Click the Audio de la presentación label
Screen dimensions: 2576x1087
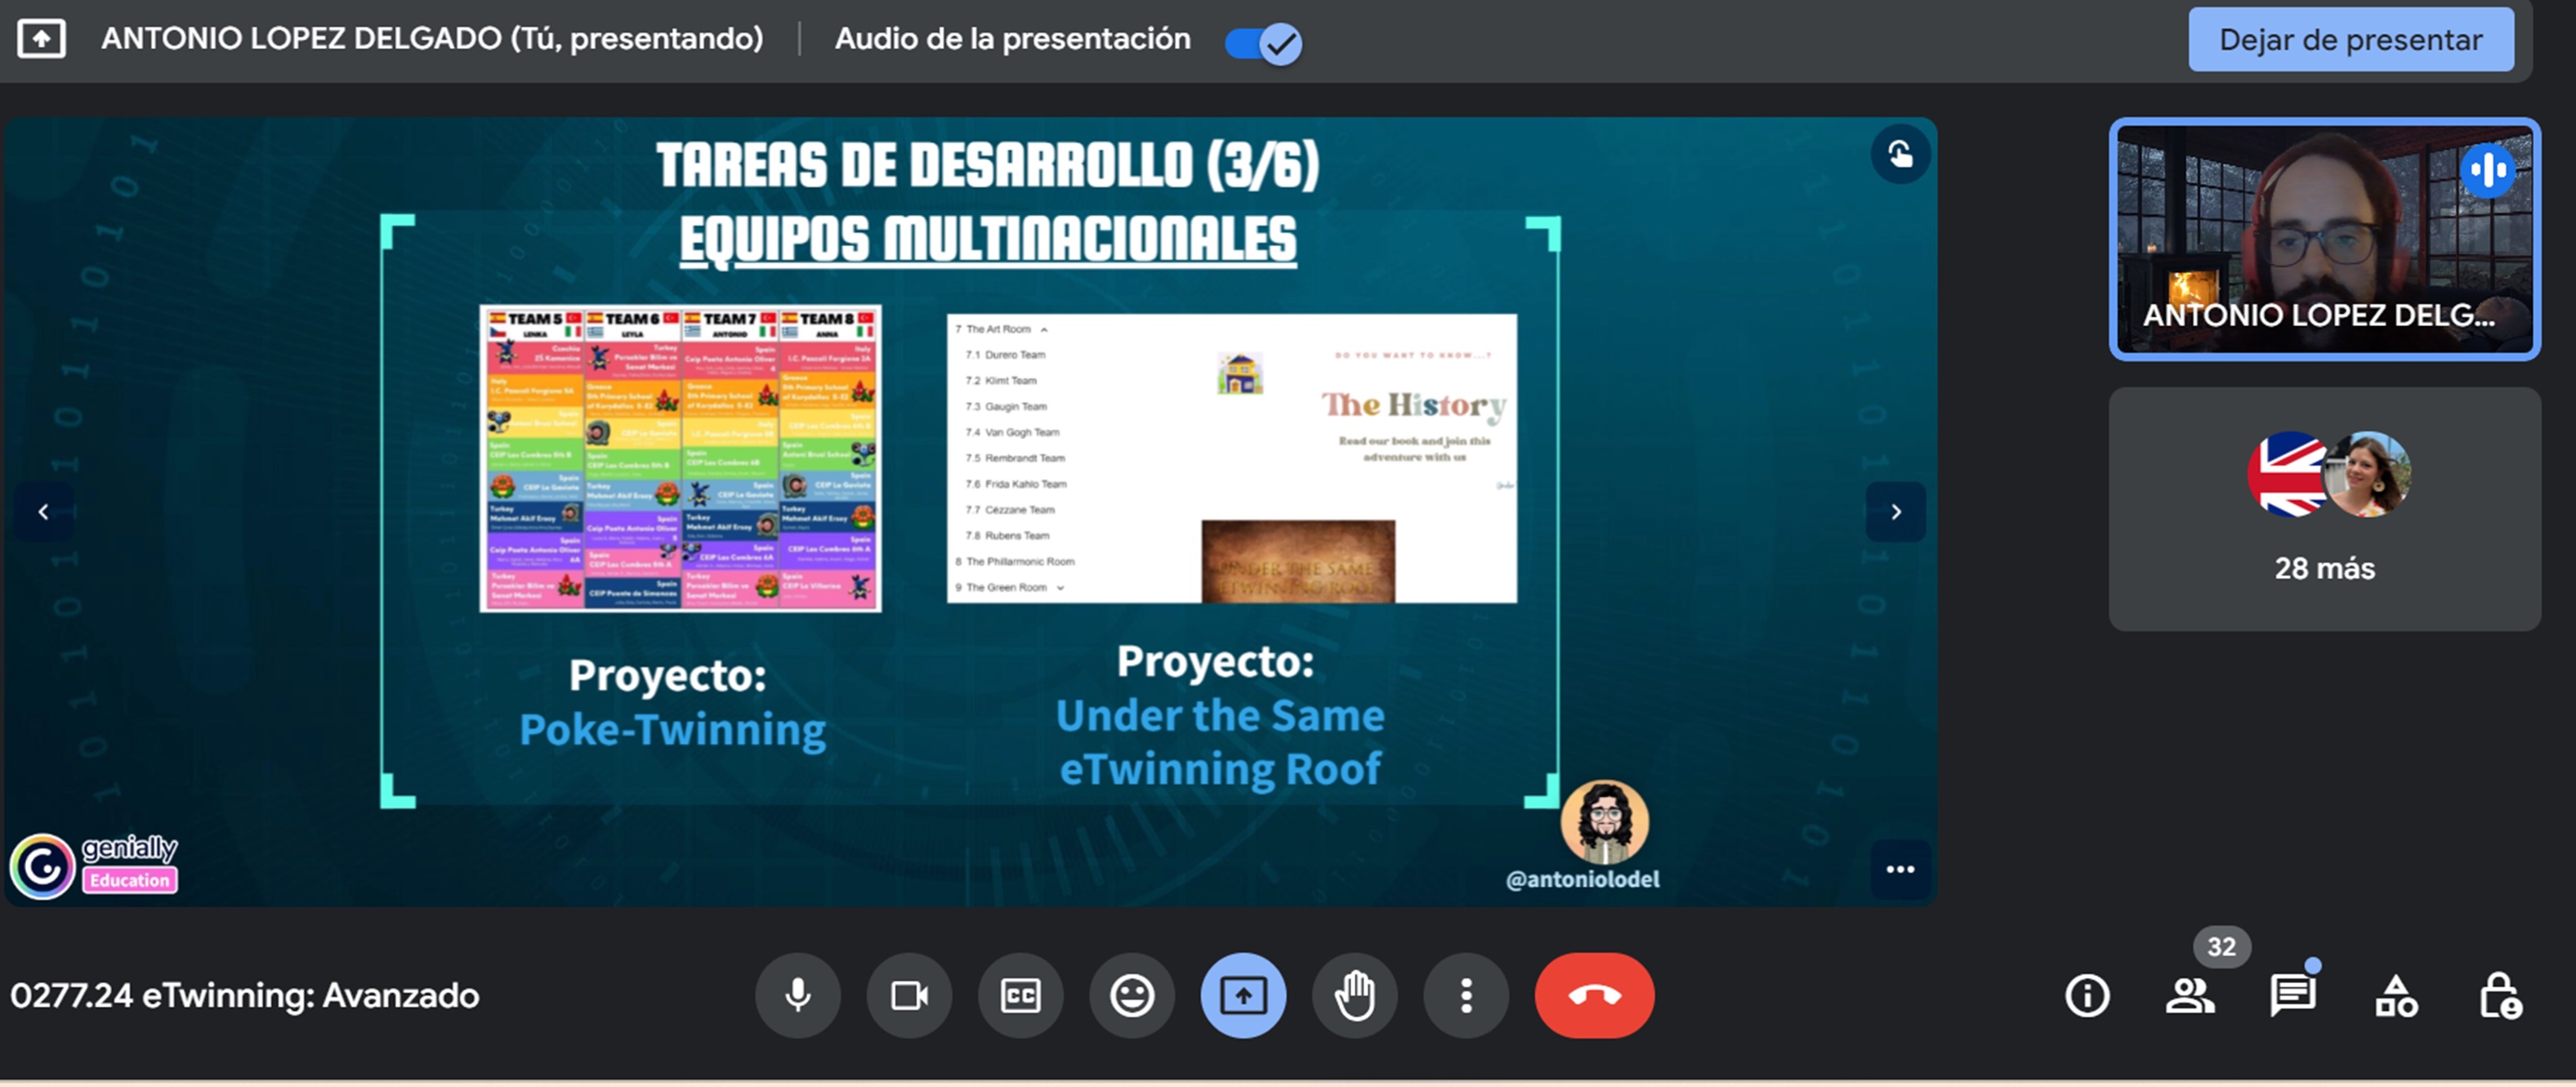click(x=1012, y=39)
